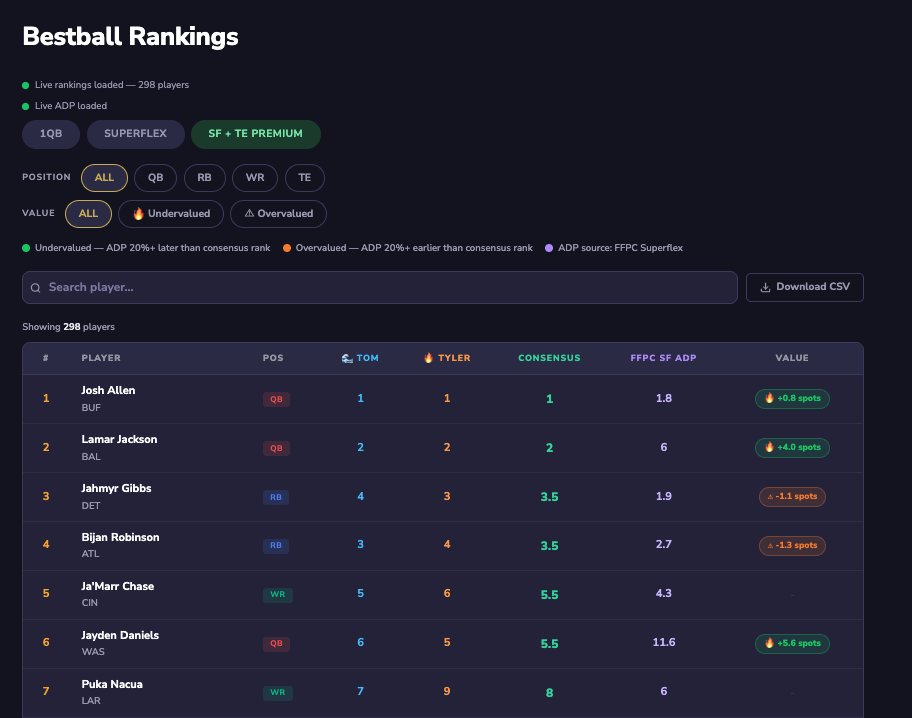The height and width of the screenshot is (718, 912).
Task: Click Josh Allen's QB position badge
Action: (x=276, y=399)
